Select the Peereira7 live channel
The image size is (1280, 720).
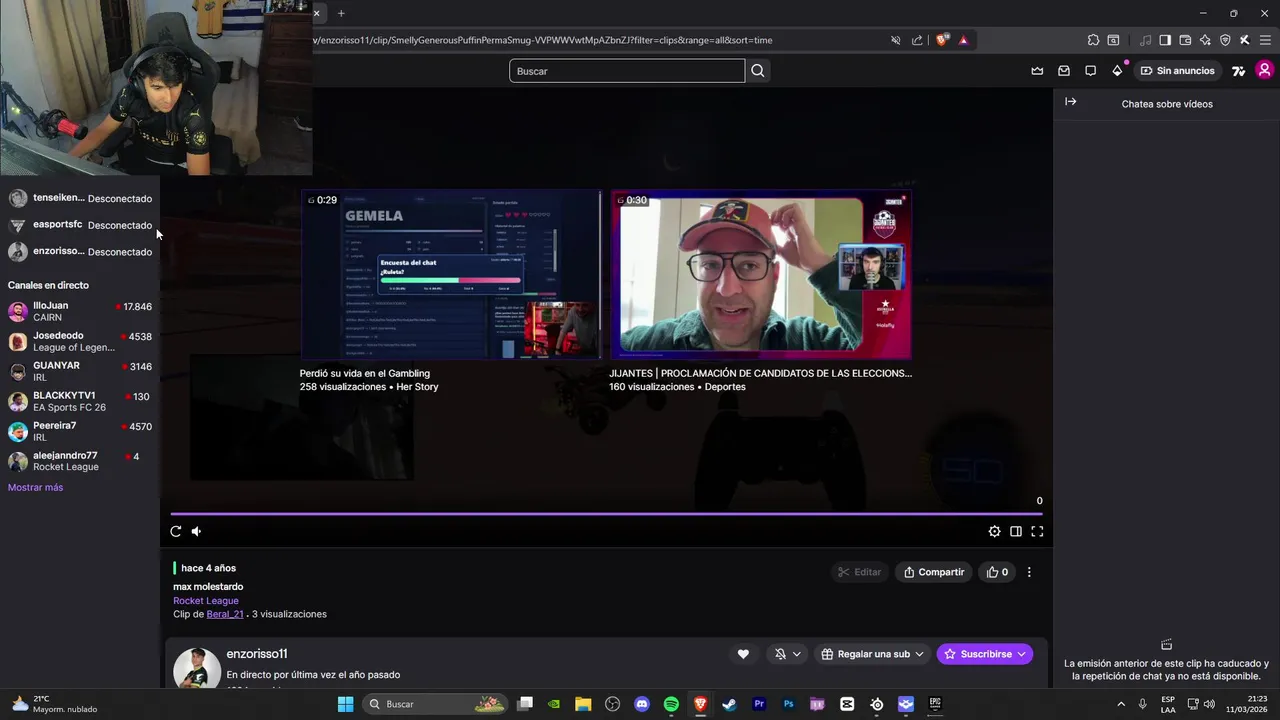pyautogui.click(x=80, y=431)
